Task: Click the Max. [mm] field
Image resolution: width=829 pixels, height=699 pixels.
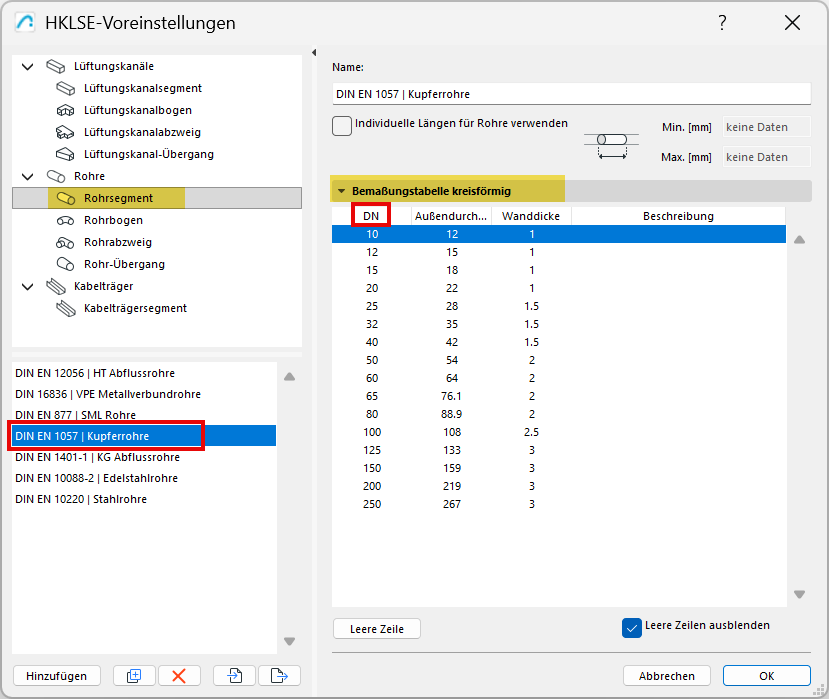Action: pos(767,157)
